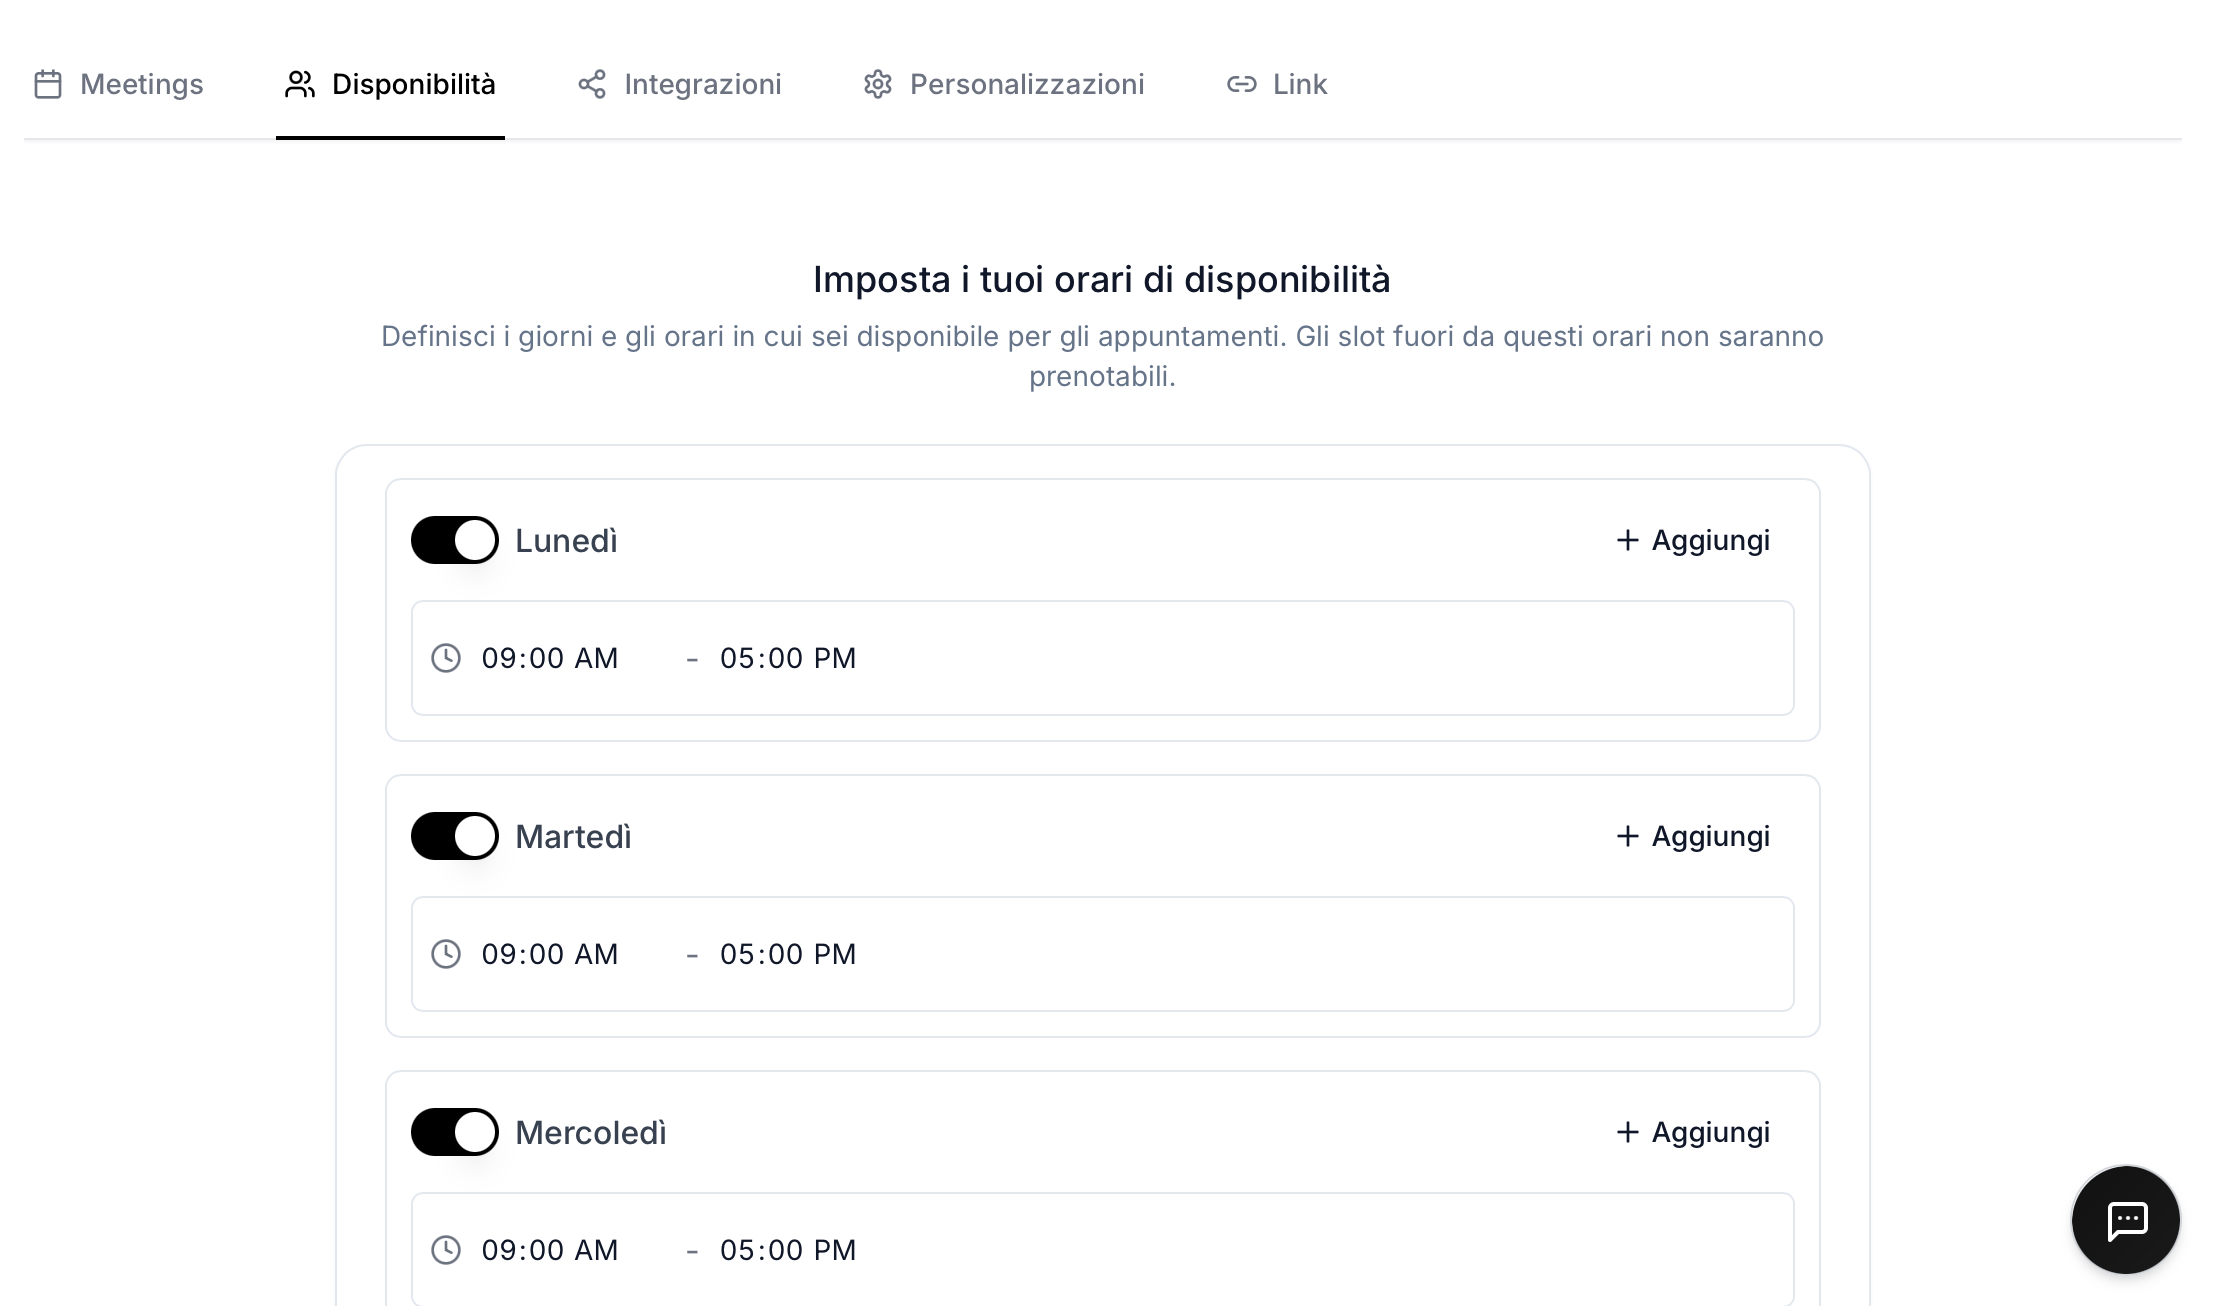Click the Lunedì end time 05:00 PM field
Viewport: 2226px width, 1306px height.
point(787,658)
